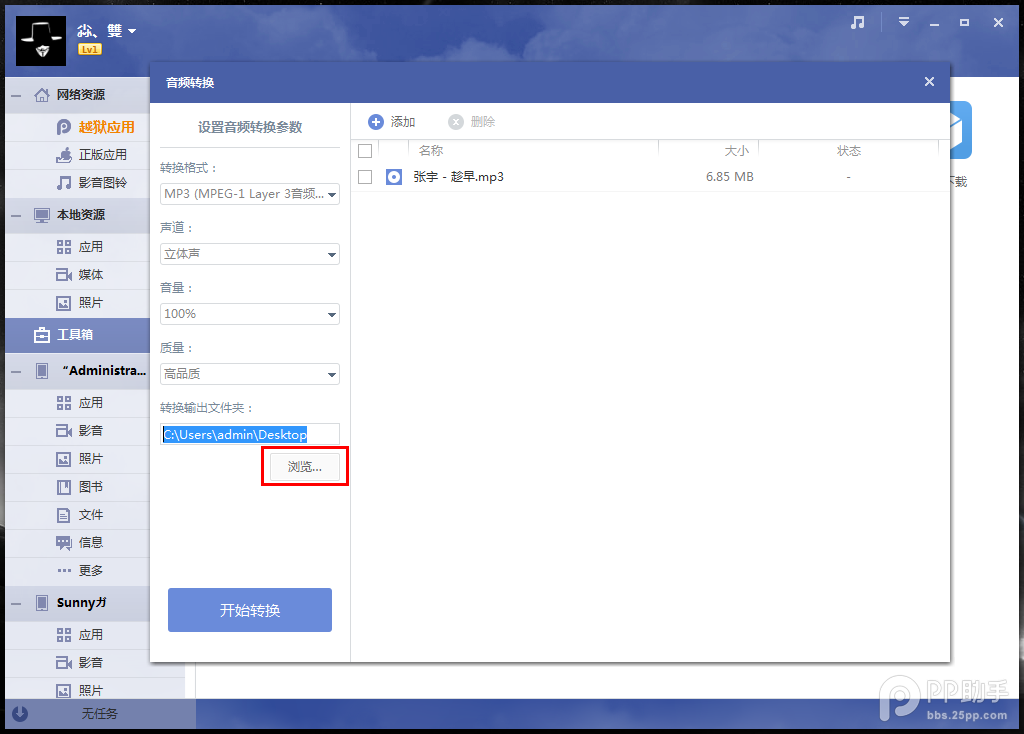The height and width of the screenshot is (734, 1024).
Task: Open the title bar dropdown menu icon
Action: (x=904, y=22)
